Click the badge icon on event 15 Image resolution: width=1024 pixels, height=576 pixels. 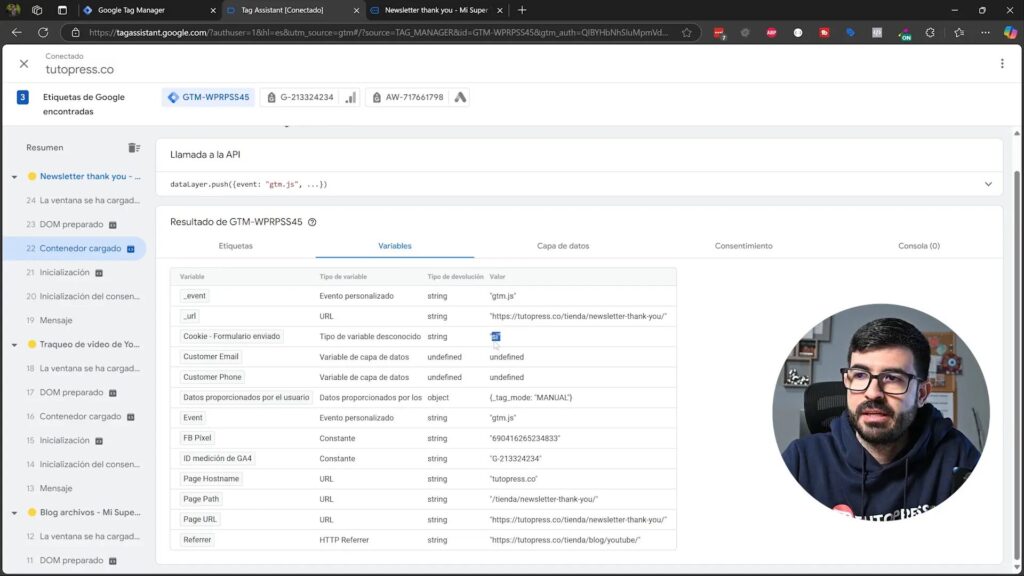point(99,441)
